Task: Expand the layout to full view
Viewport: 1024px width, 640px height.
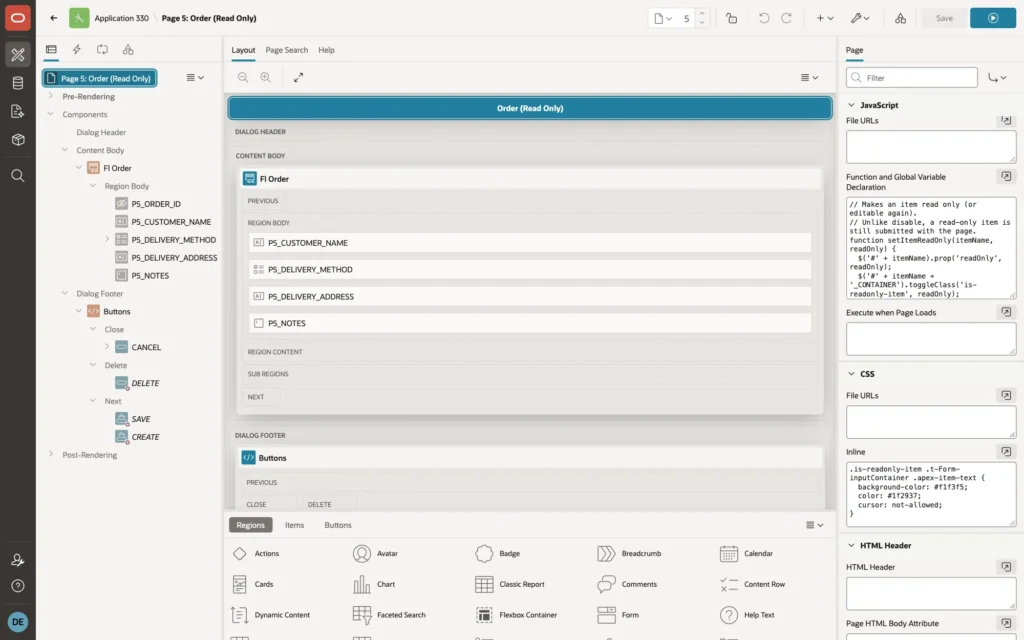Action: [x=298, y=77]
